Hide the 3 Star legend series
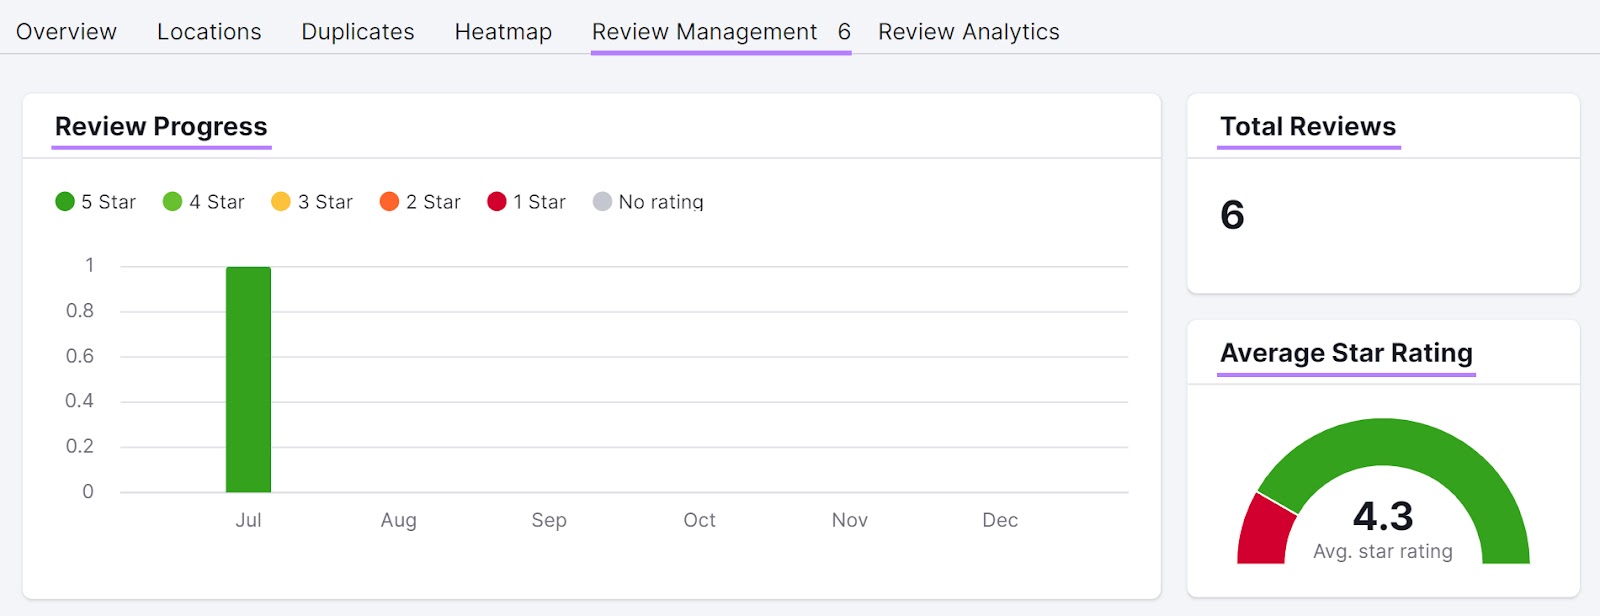The height and width of the screenshot is (616, 1600). (312, 202)
